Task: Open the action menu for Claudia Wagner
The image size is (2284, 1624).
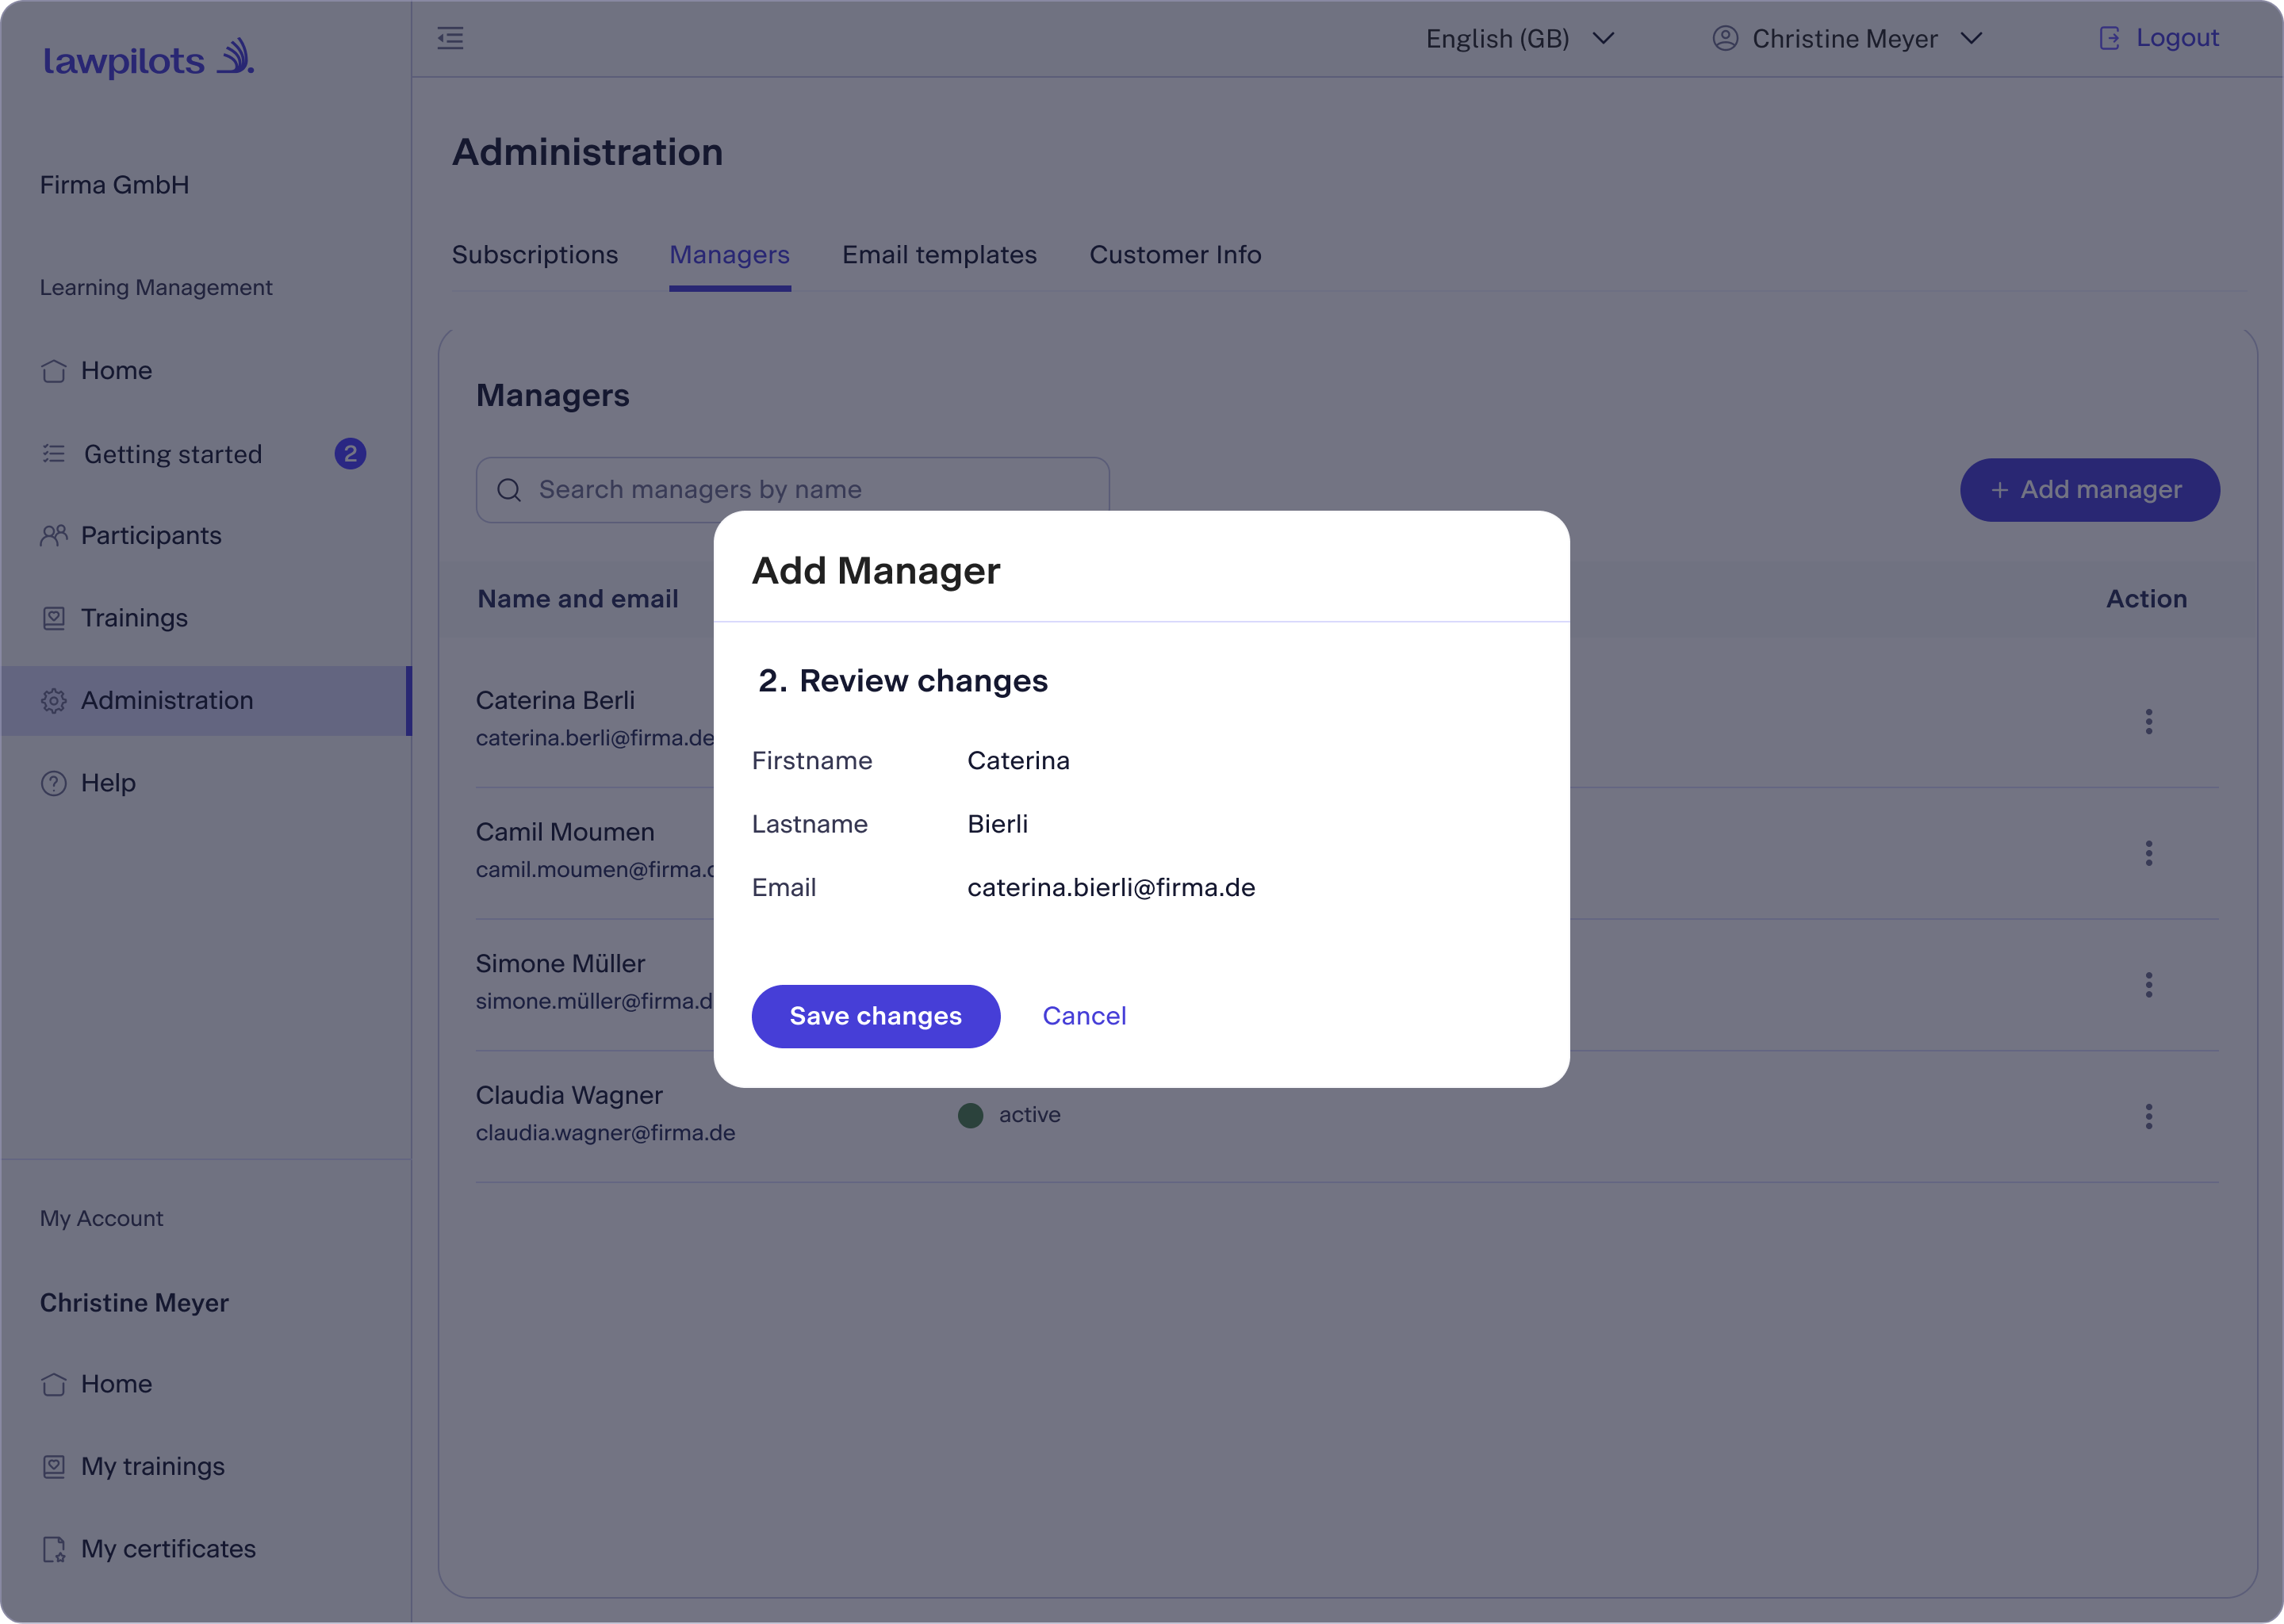Action: (x=2148, y=1116)
